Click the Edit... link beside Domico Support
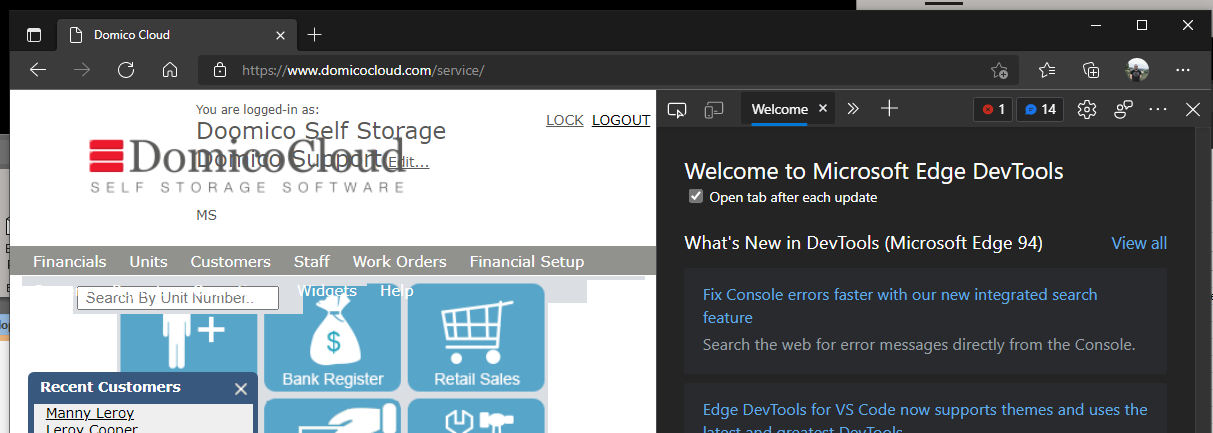 point(408,162)
